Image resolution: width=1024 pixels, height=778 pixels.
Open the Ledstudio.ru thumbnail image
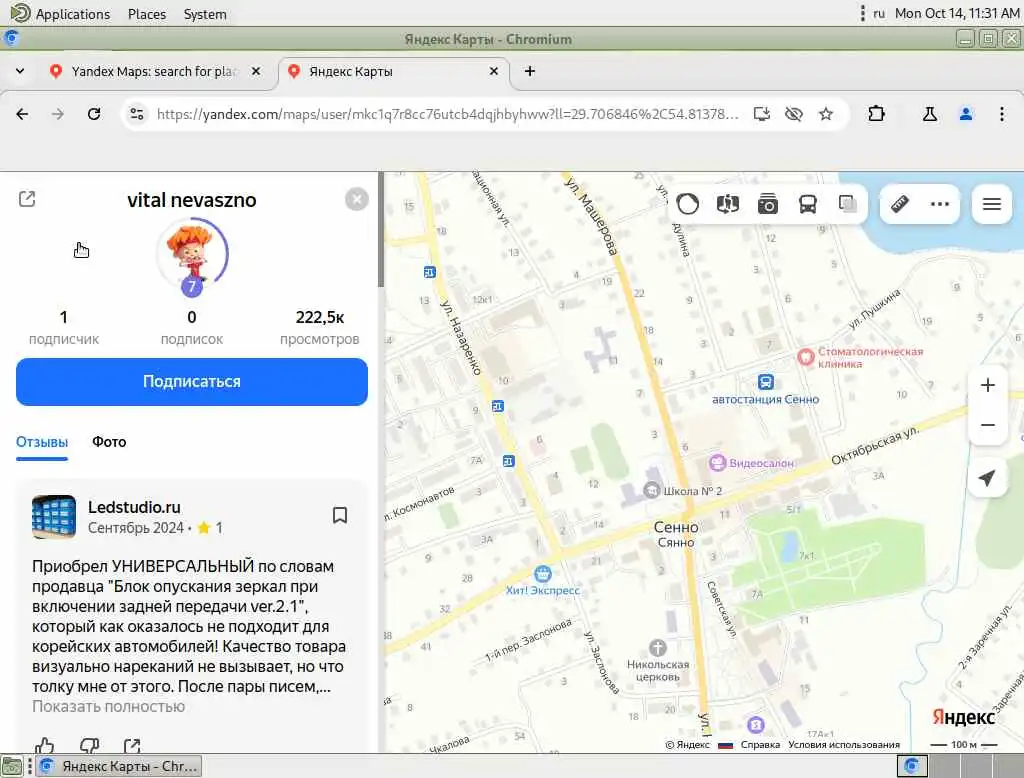point(54,517)
